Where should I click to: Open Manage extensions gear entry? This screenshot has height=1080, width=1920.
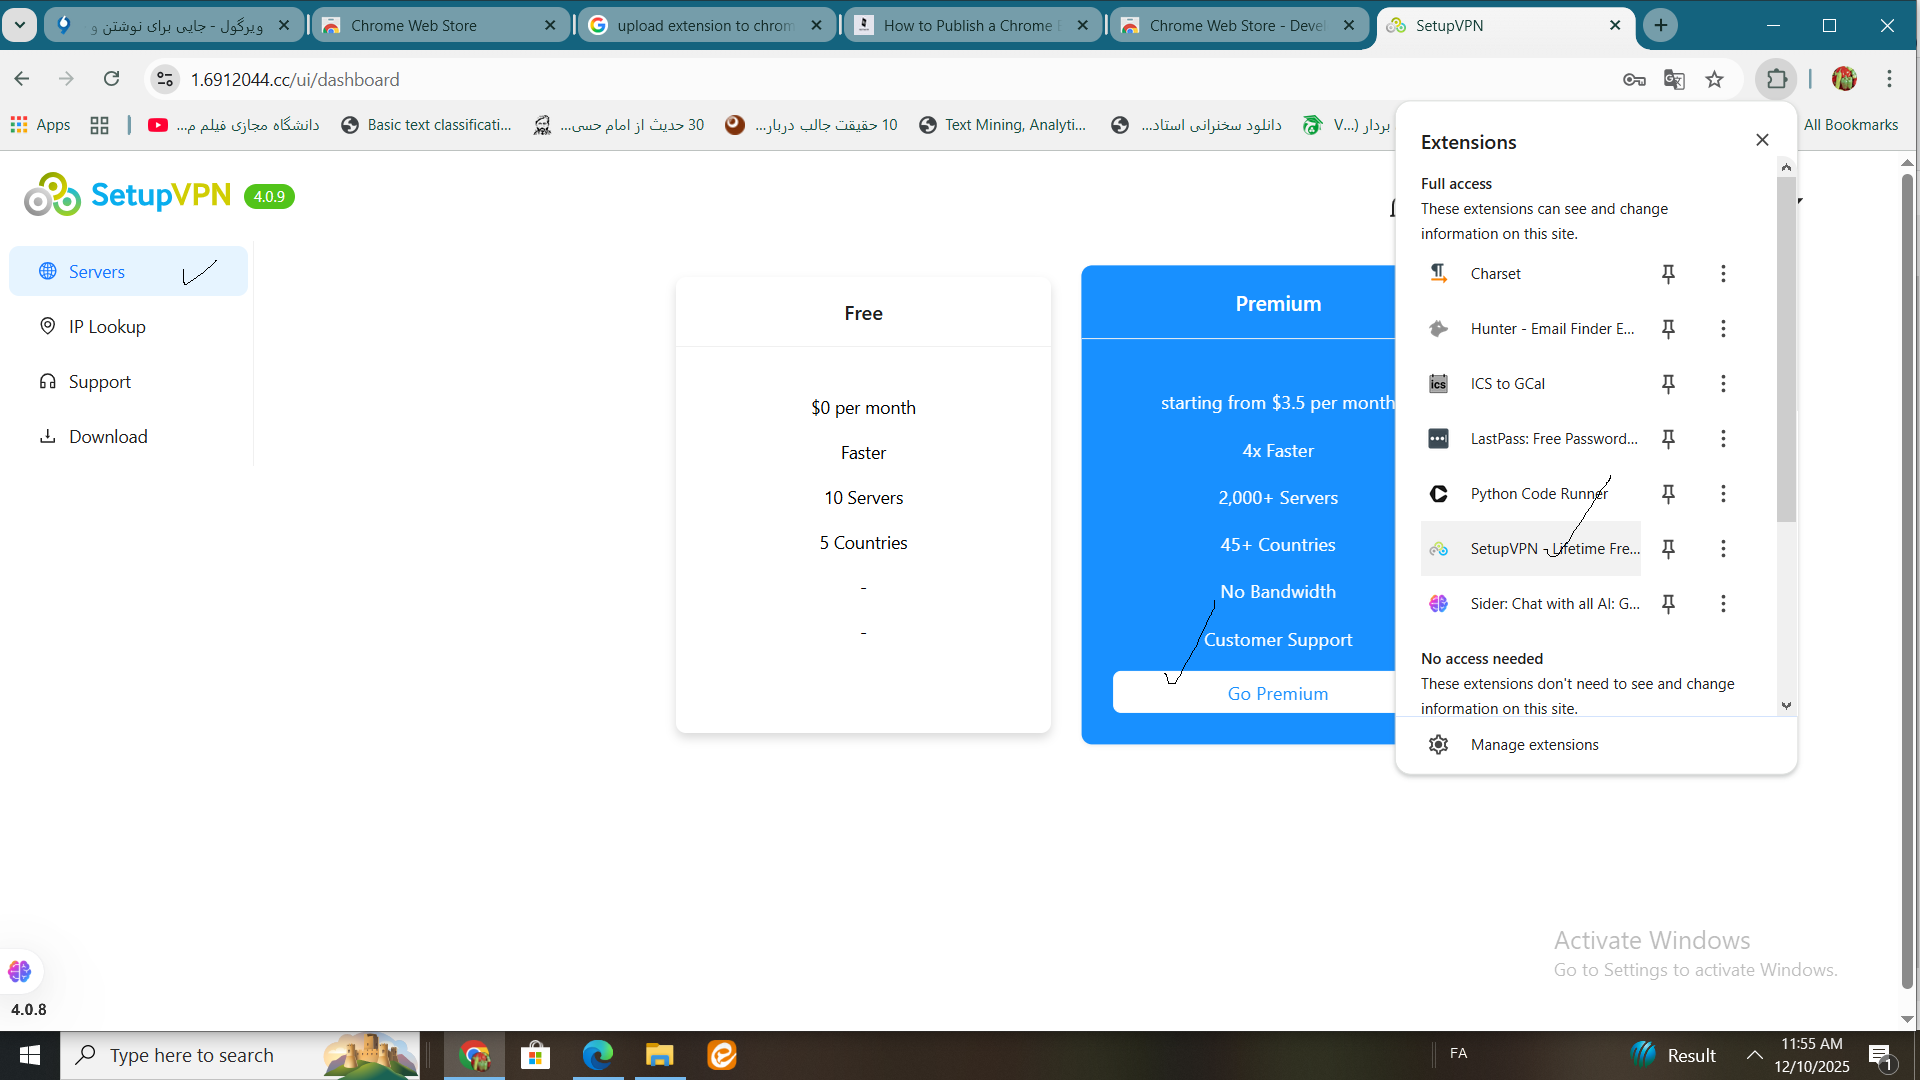pyautogui.click(x=1534, y=745)
